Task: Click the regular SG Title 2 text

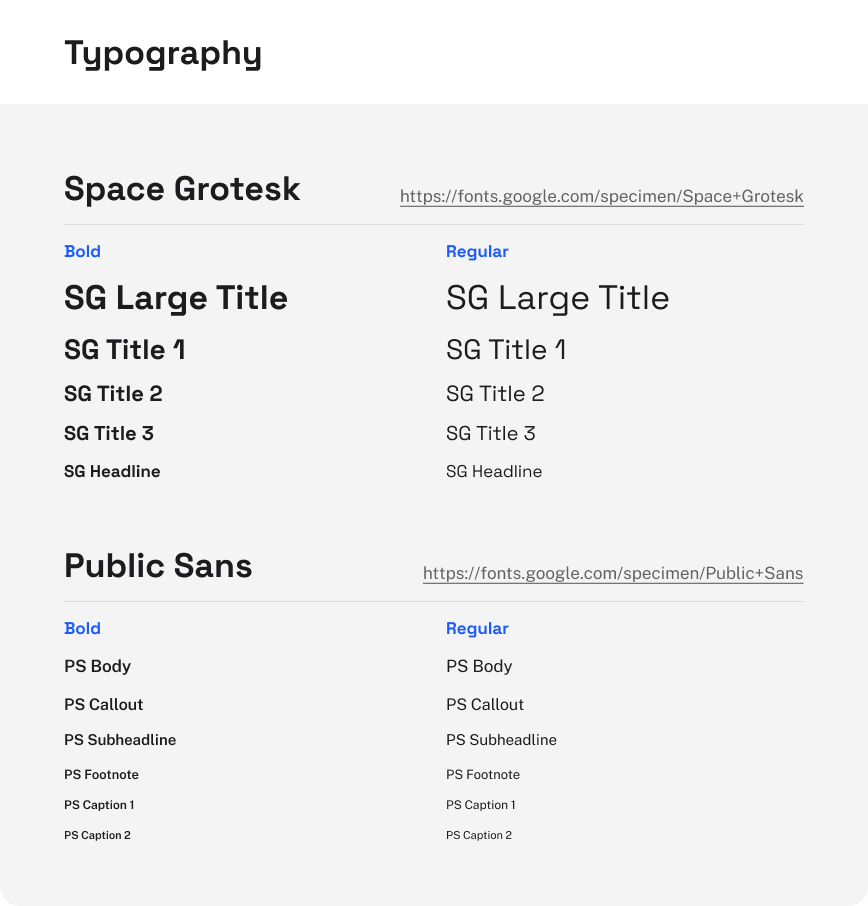Action: point(495,394)
